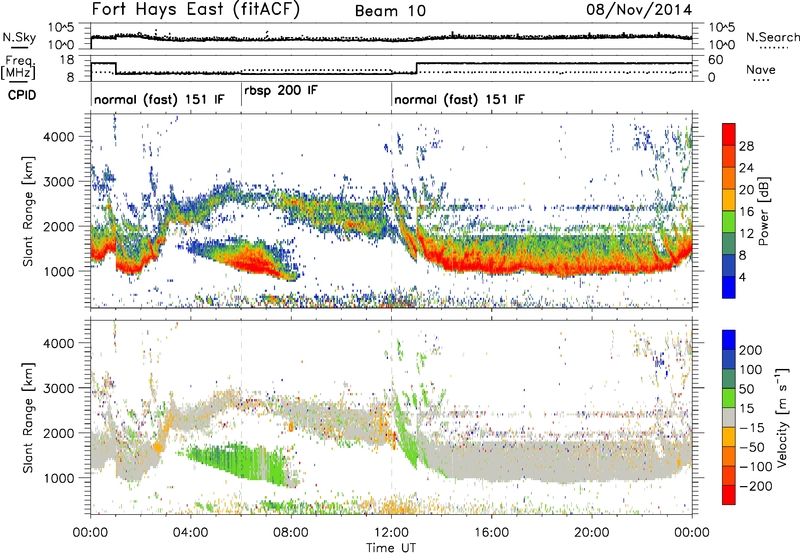Click the 'normal (fast) 151 IF' label at 12:00
The width and height of the screenshot is (800, 554).
pos(459,99)
